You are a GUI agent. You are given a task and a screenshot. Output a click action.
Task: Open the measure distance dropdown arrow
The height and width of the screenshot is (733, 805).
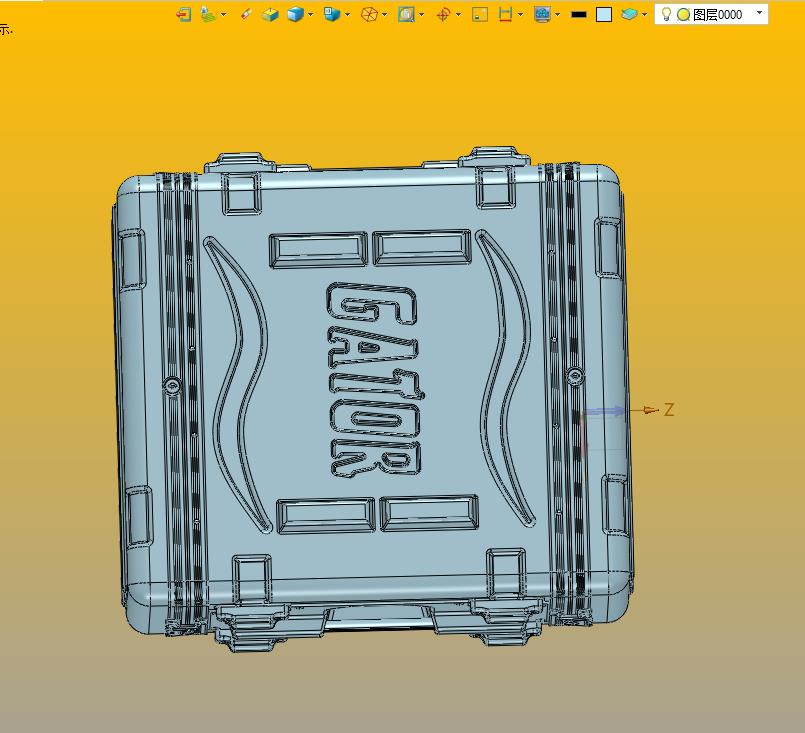pyautogui.click(x=521, y=14)
